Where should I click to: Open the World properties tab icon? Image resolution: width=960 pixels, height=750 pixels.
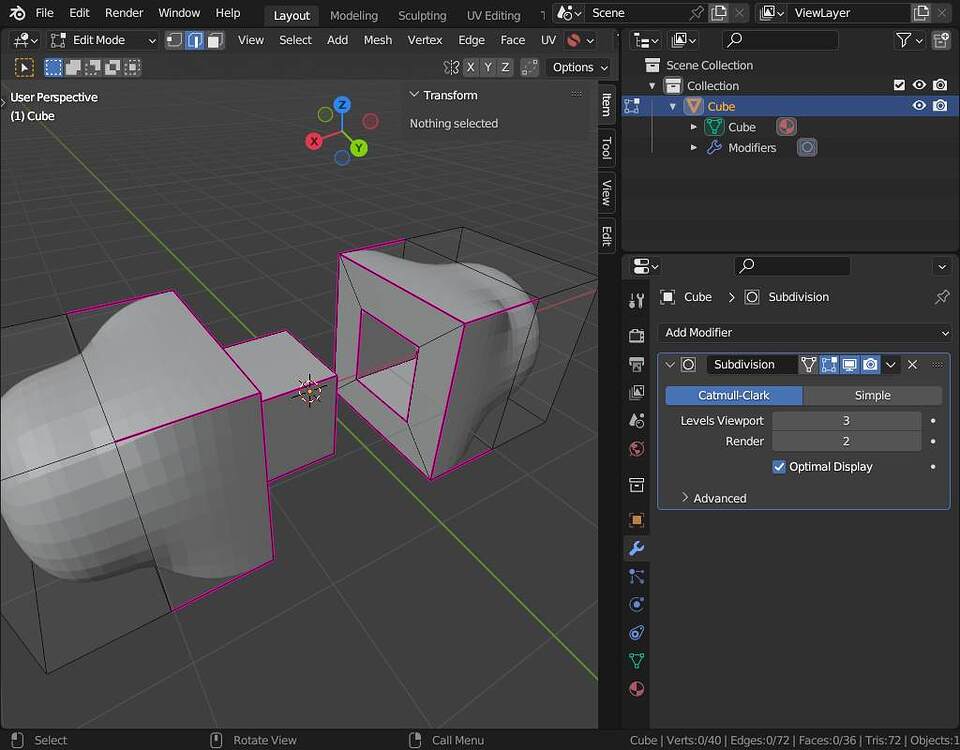(x=637, y=449)
